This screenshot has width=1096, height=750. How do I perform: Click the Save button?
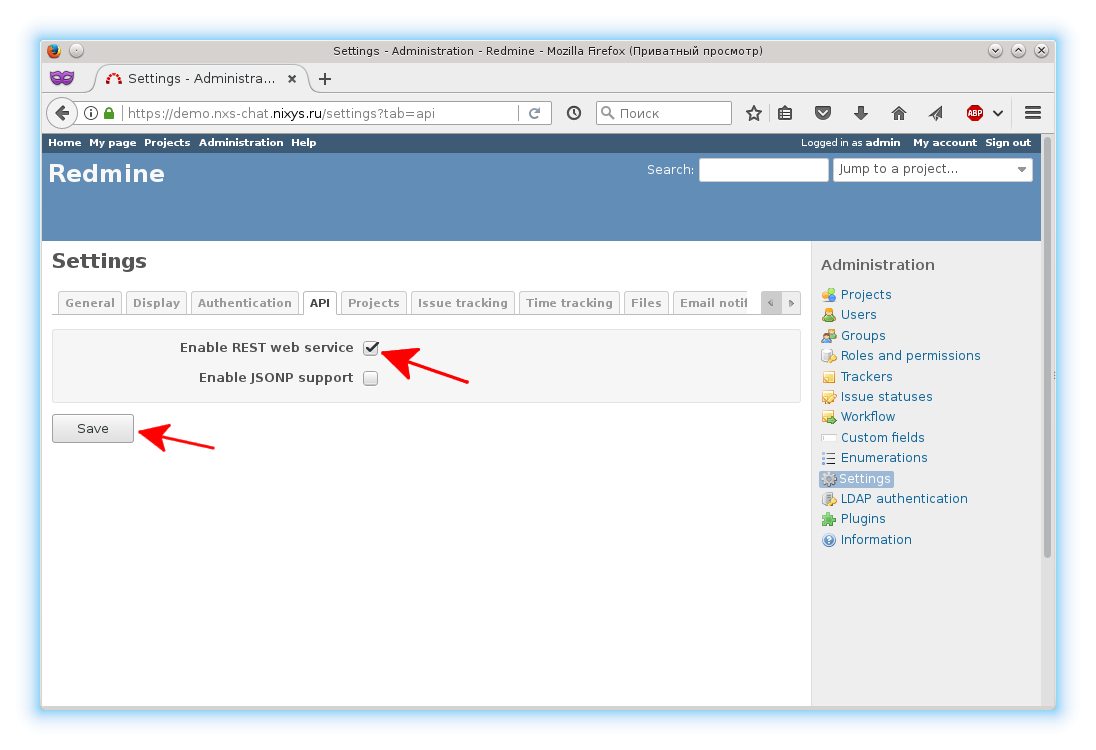[93, 428]
